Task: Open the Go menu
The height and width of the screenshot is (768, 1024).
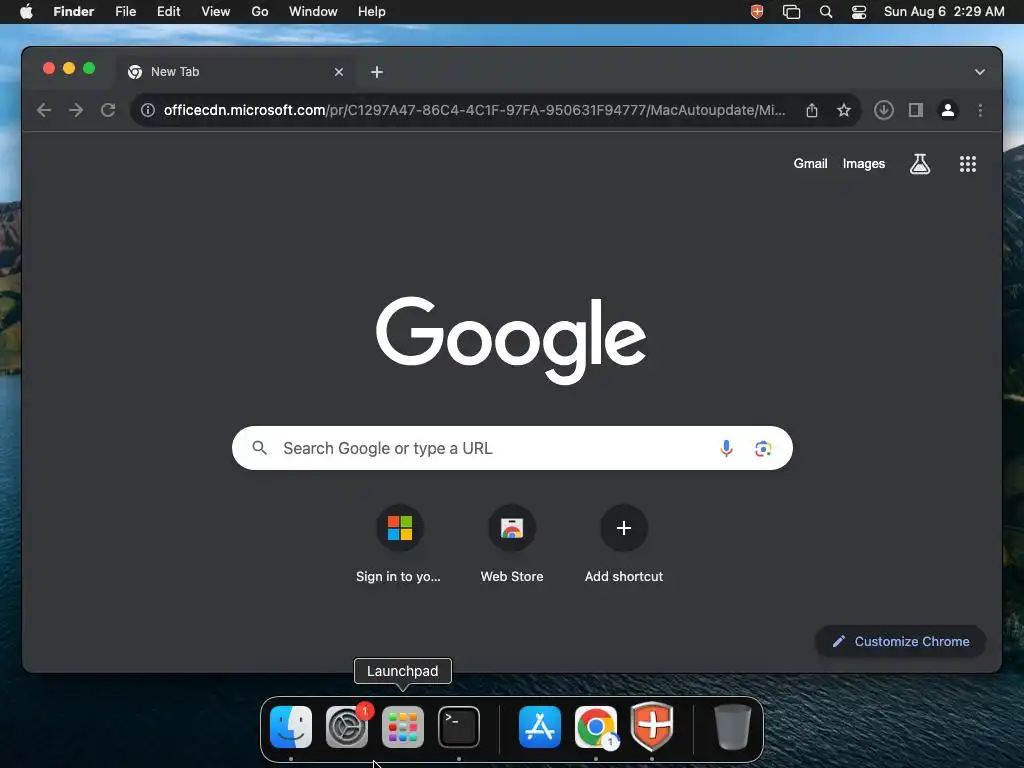Action: 259,12
